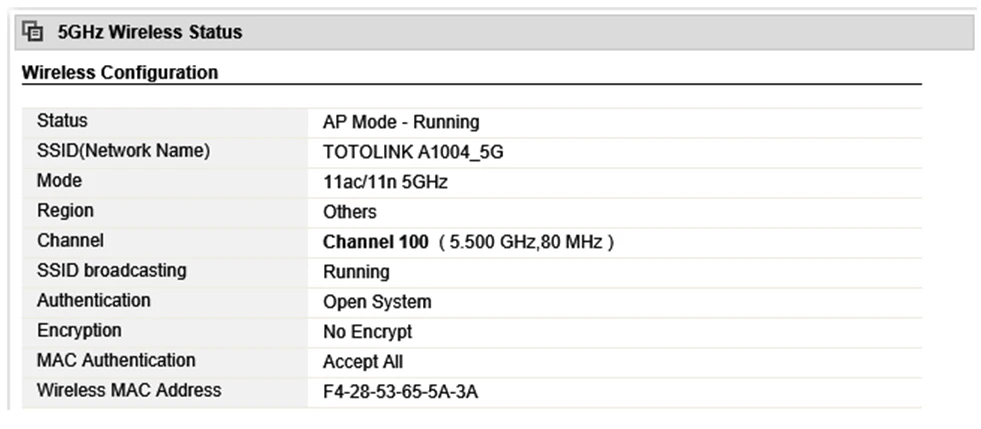The height and width of the screenshot is (429, 981).
Task: Click the bold Channel 100 text
Action: point(375,242)
